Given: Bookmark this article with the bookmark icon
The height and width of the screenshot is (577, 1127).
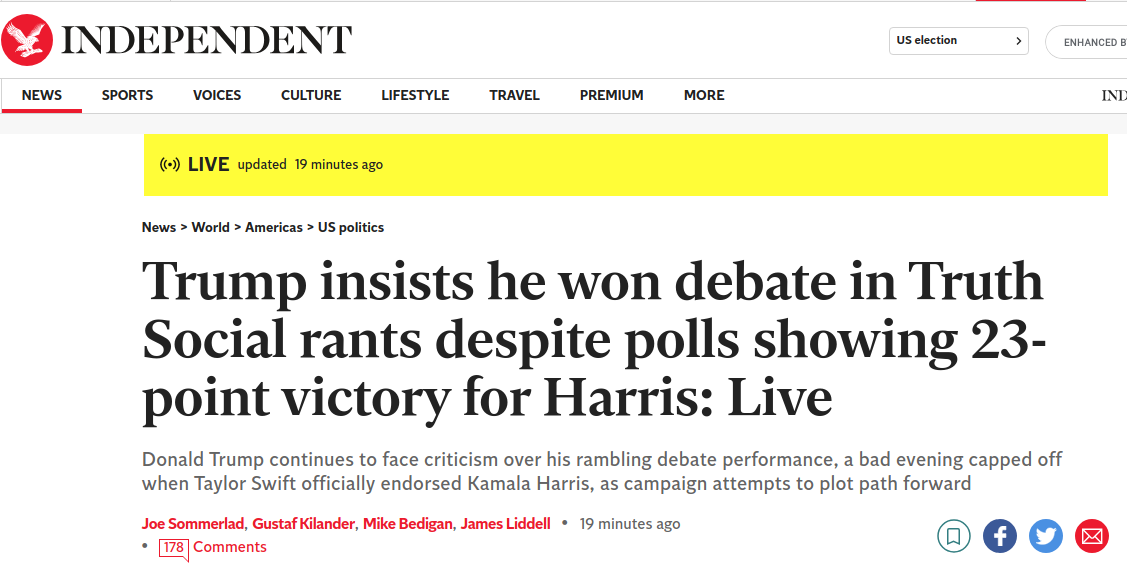Looking at the screenshot, I should coord(954,536).
